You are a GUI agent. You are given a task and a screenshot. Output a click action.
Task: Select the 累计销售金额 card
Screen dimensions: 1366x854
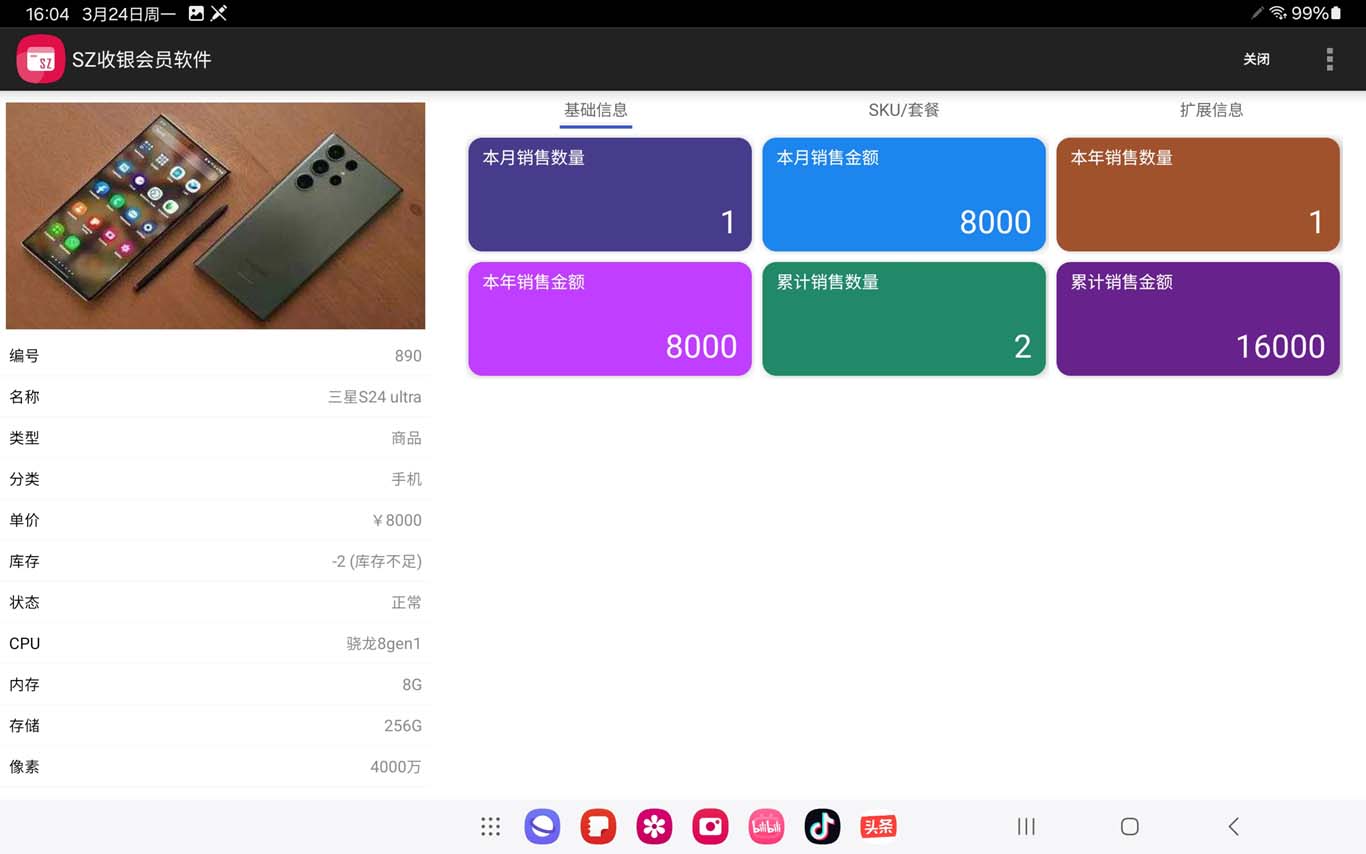coord(1198,319)
